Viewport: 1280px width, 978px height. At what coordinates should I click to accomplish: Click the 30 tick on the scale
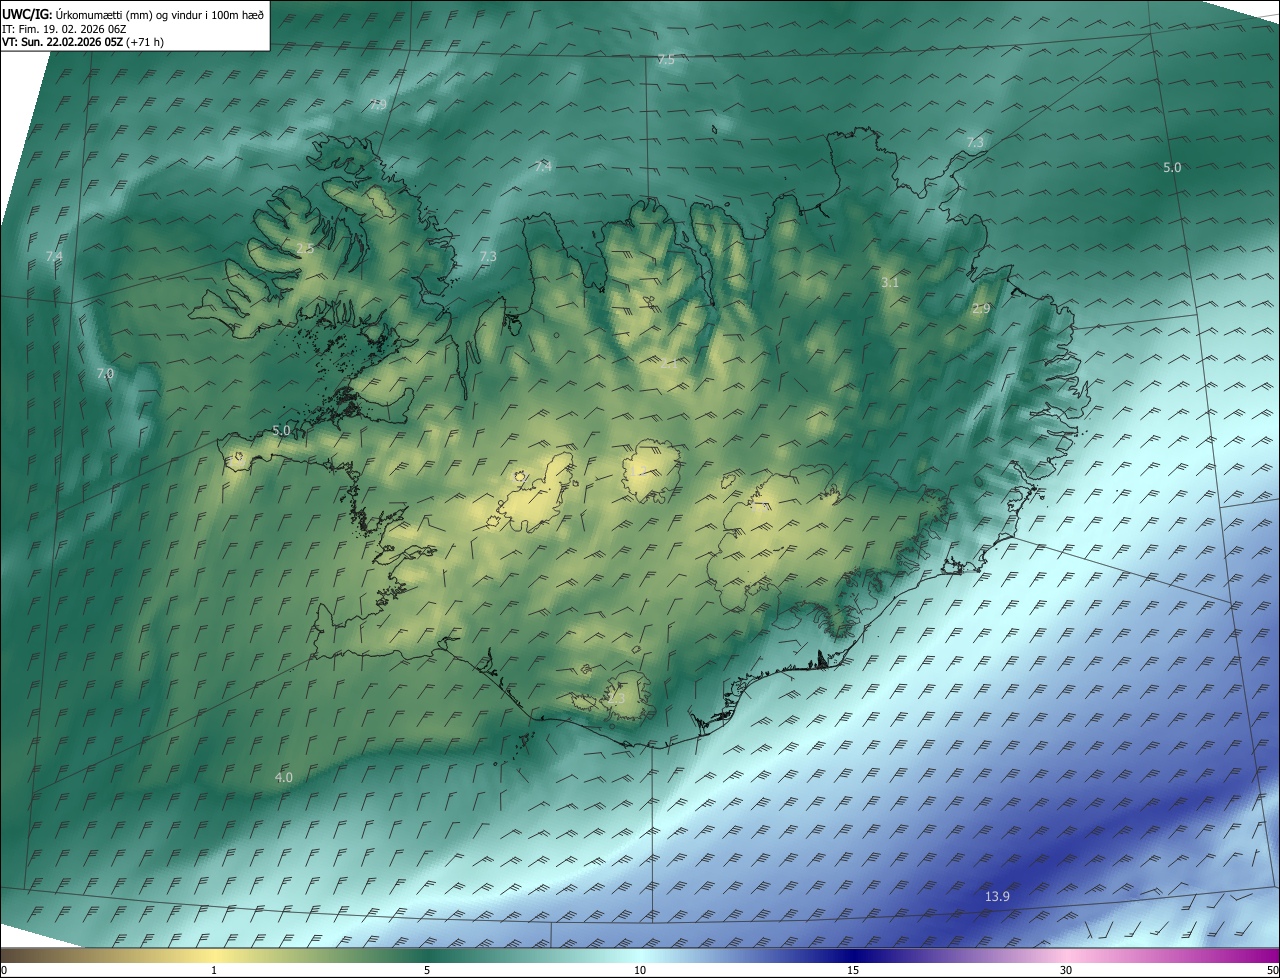[x=1066, y=970]
